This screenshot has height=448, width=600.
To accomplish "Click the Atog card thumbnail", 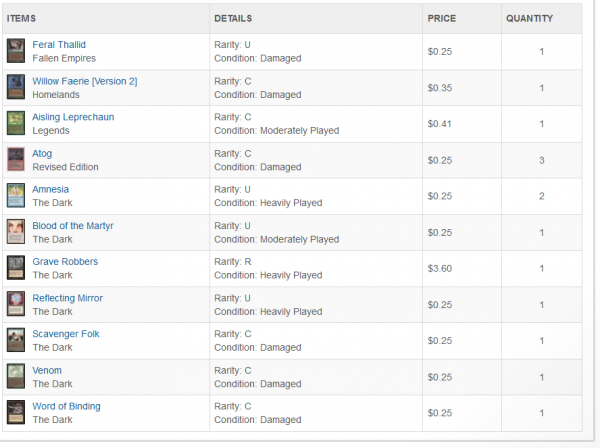I will [x=16, y=159].
